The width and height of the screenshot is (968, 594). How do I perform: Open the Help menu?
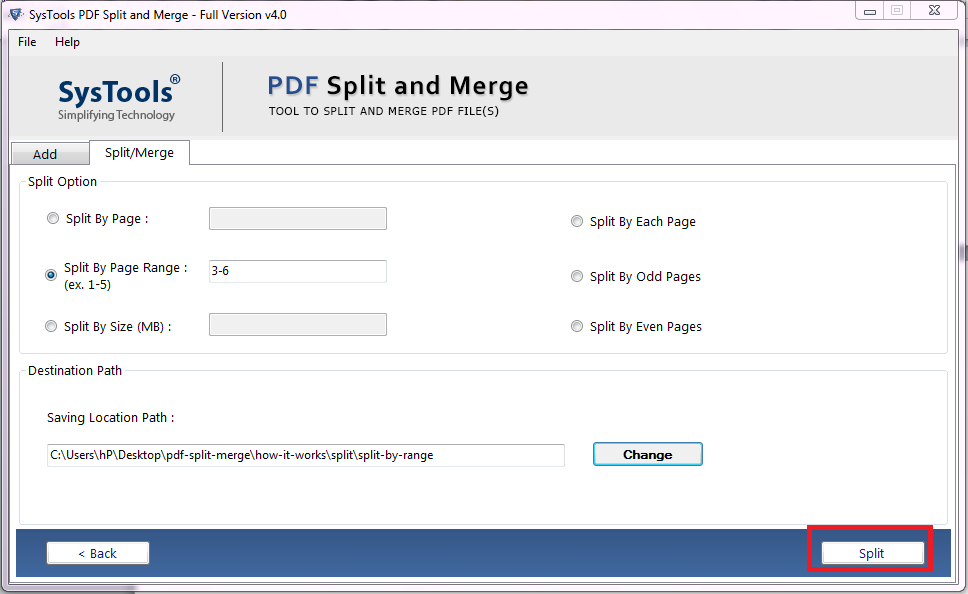pos(67,42)
